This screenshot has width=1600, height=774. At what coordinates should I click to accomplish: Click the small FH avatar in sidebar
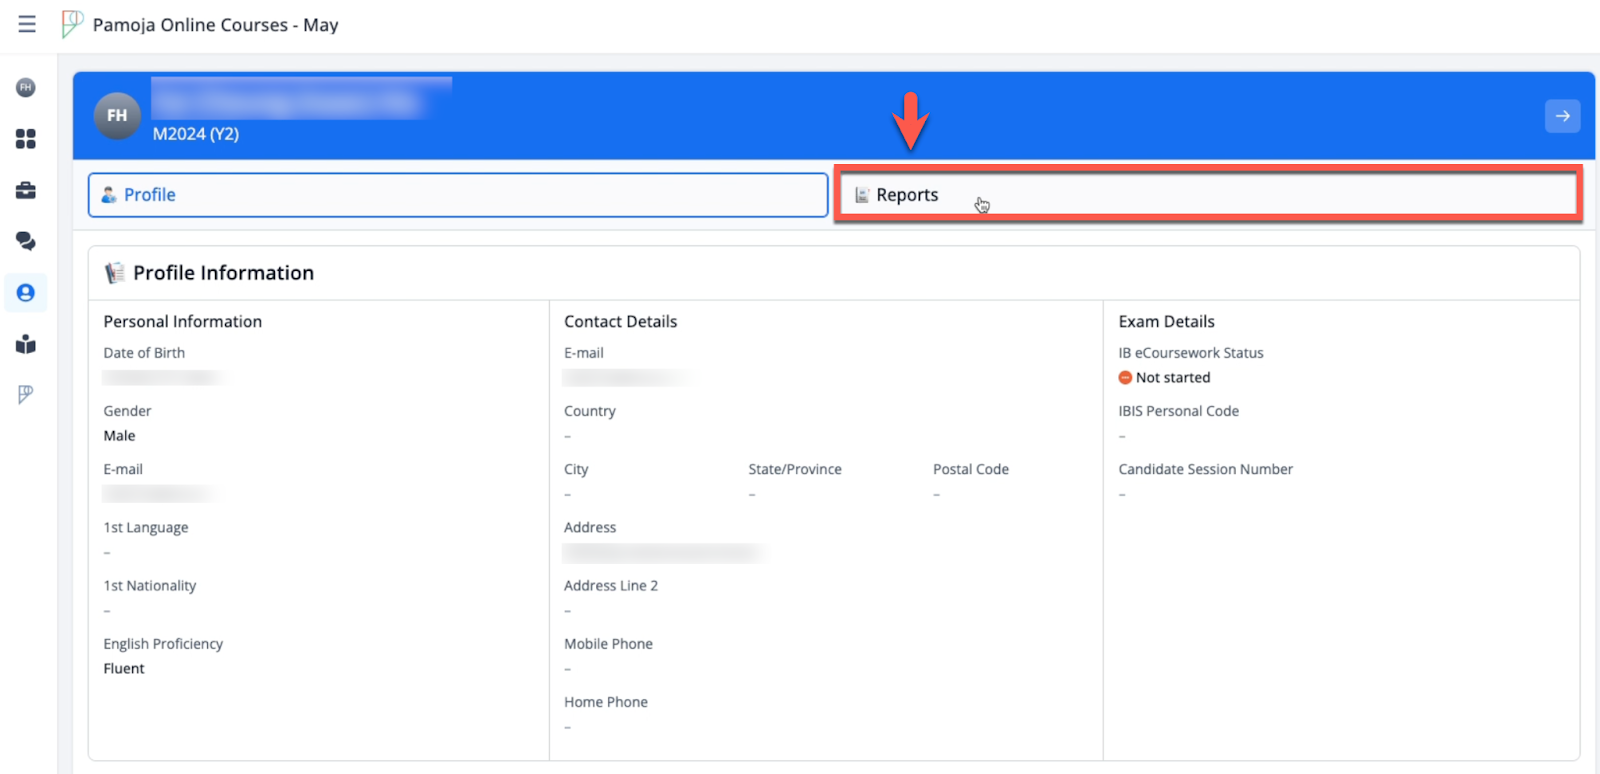tap(26, 88)
